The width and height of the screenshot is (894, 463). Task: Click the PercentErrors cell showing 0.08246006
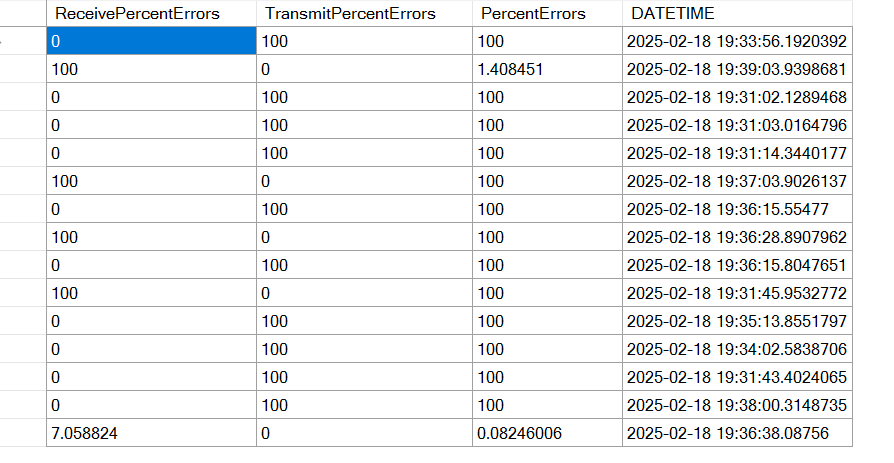coord(547,433)
